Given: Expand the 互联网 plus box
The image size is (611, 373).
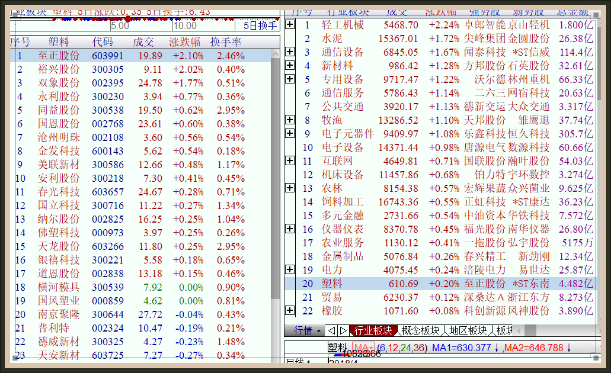Looking at the screenshot, I should pyautogui.click(x=290, y=161).
